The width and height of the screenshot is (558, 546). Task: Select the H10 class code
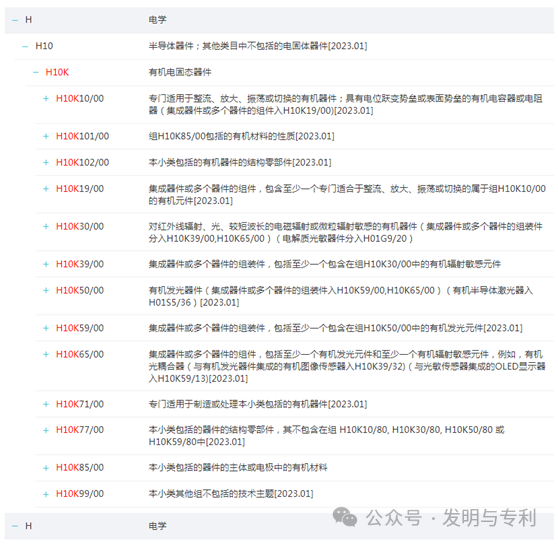(44, 46)
